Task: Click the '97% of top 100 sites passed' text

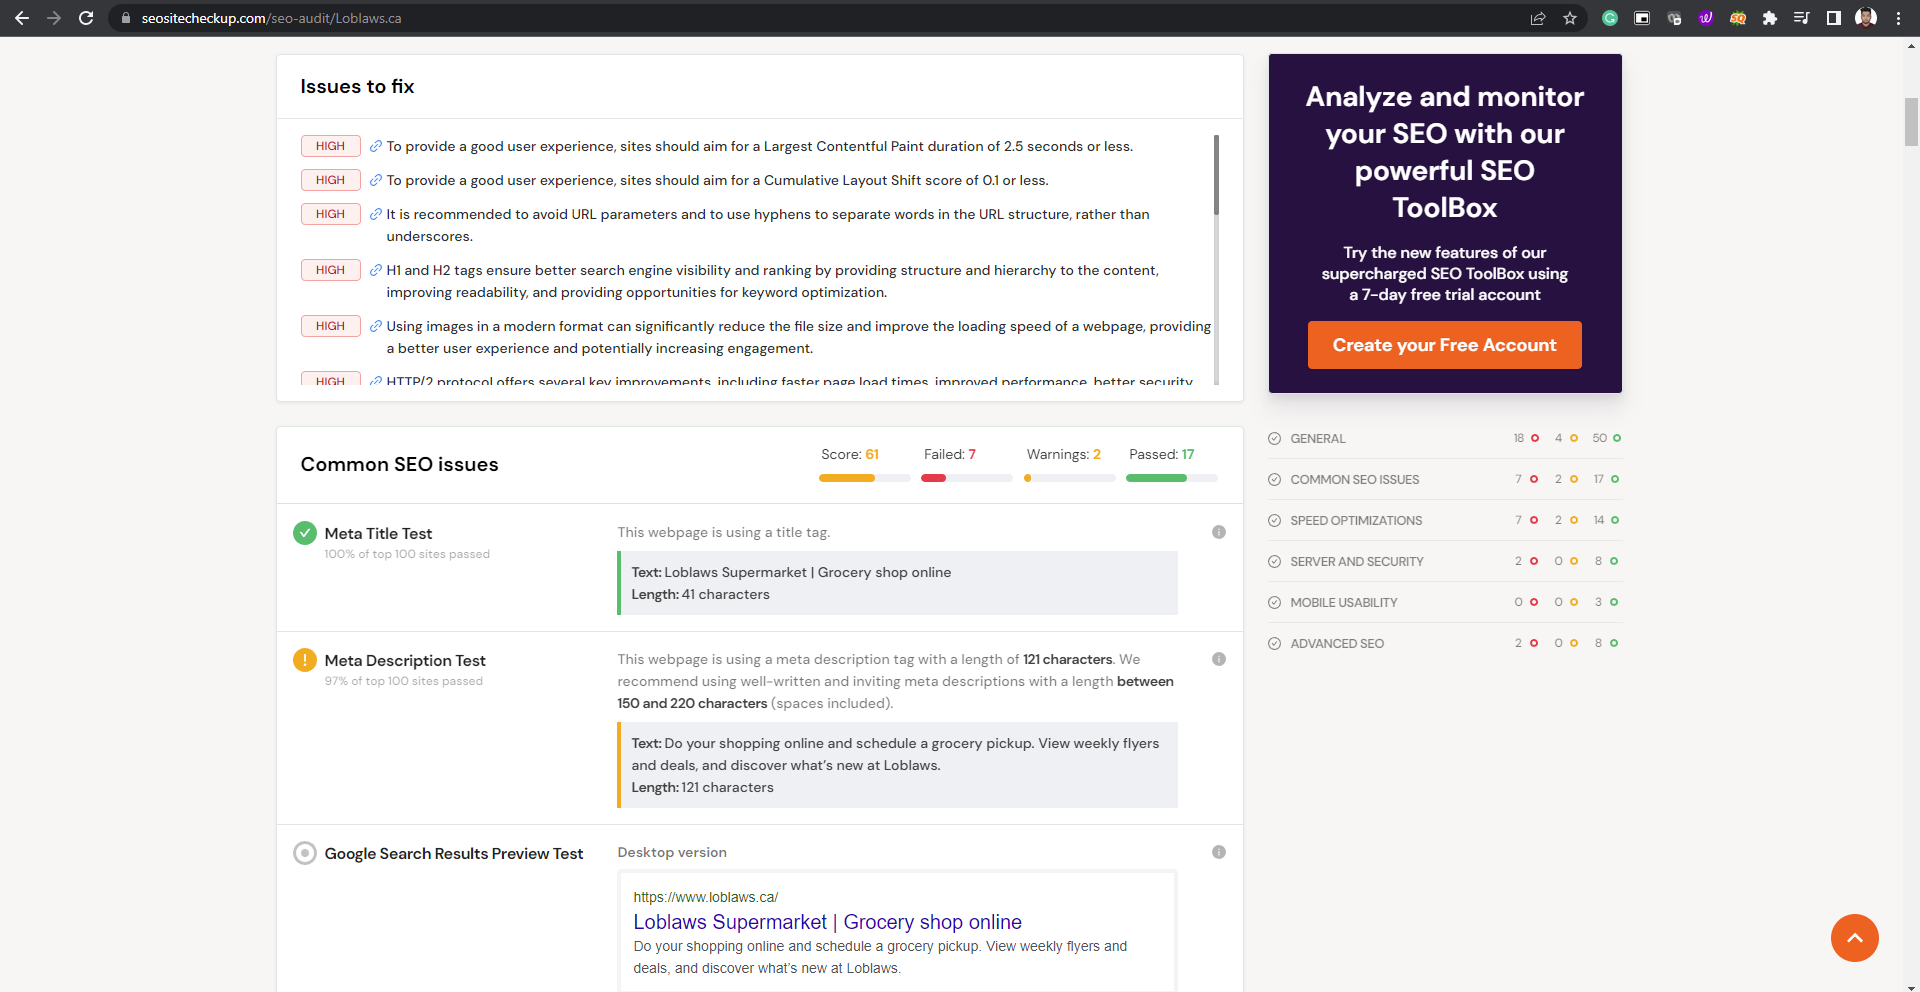Action: tap(403, 681)
